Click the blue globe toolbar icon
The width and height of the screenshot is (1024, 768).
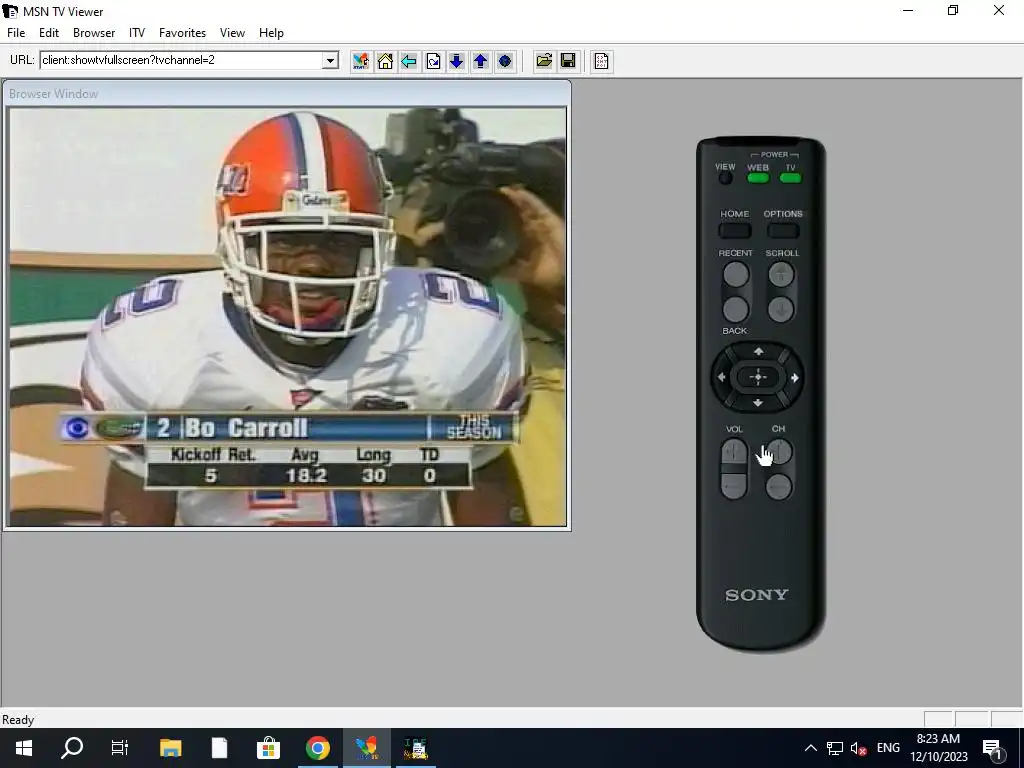point(505,61)
